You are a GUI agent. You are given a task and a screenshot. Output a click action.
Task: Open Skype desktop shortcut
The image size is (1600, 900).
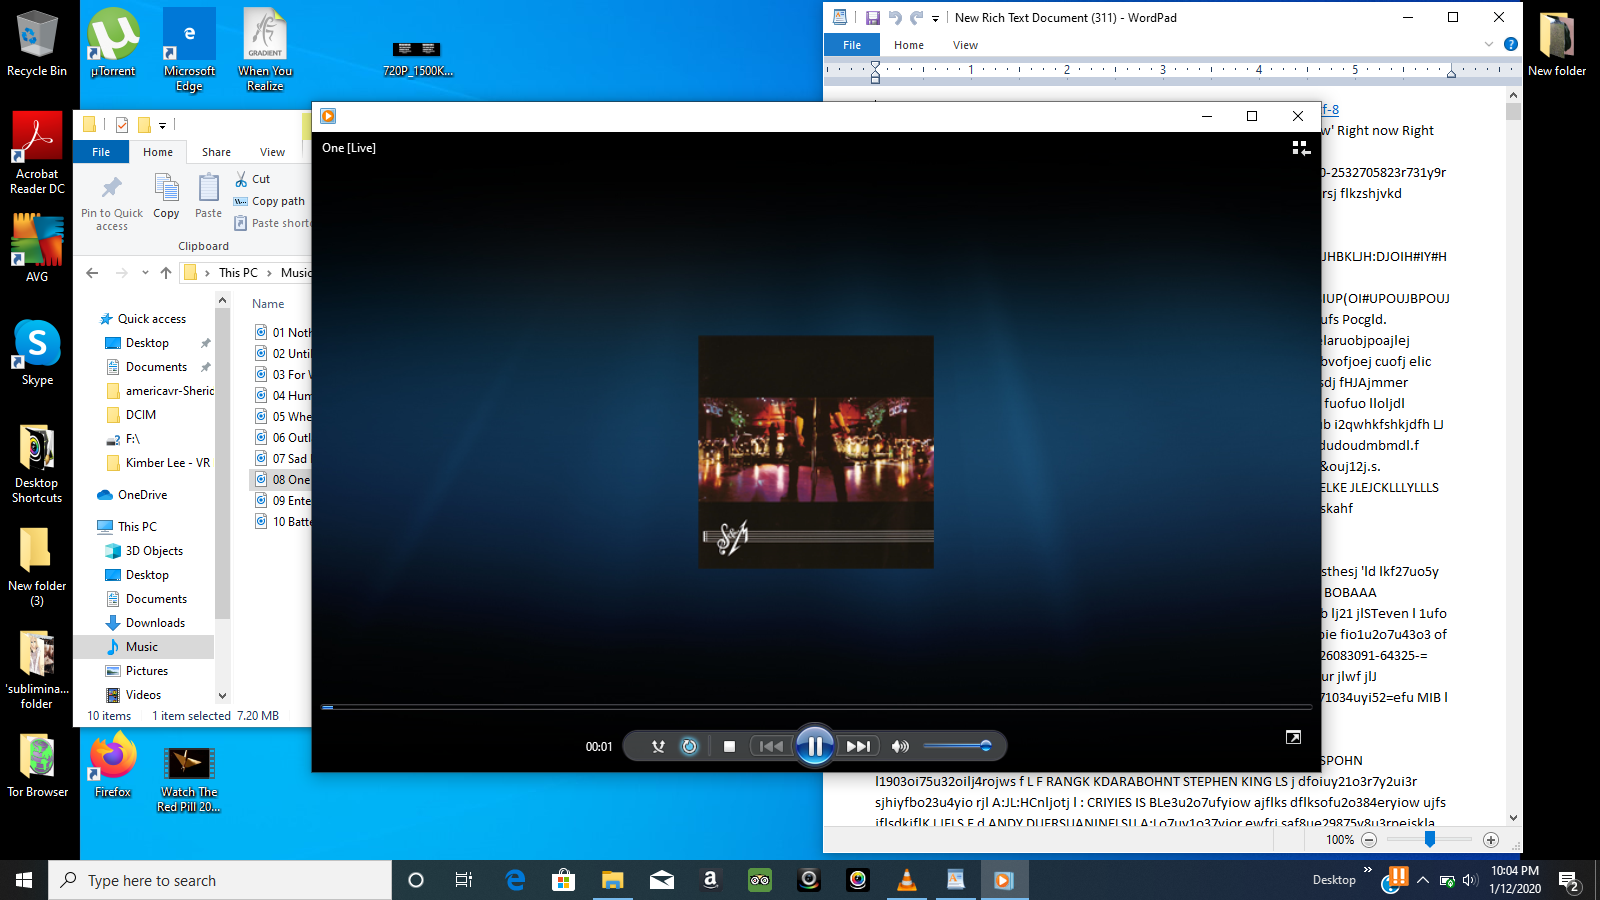click(37, 352)
